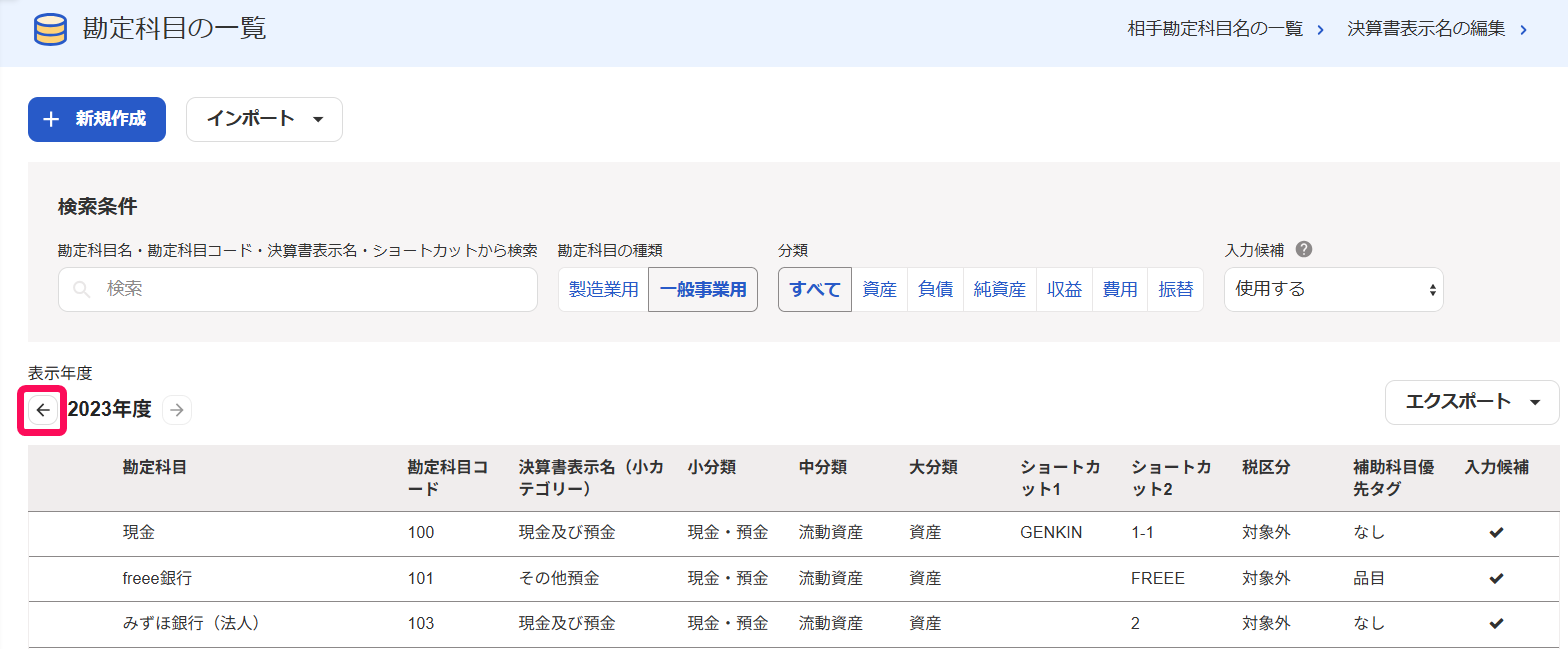Screen dimensions: 1568x649
Task: Click the 新規作成 button
Action: [x=97, y=119]
